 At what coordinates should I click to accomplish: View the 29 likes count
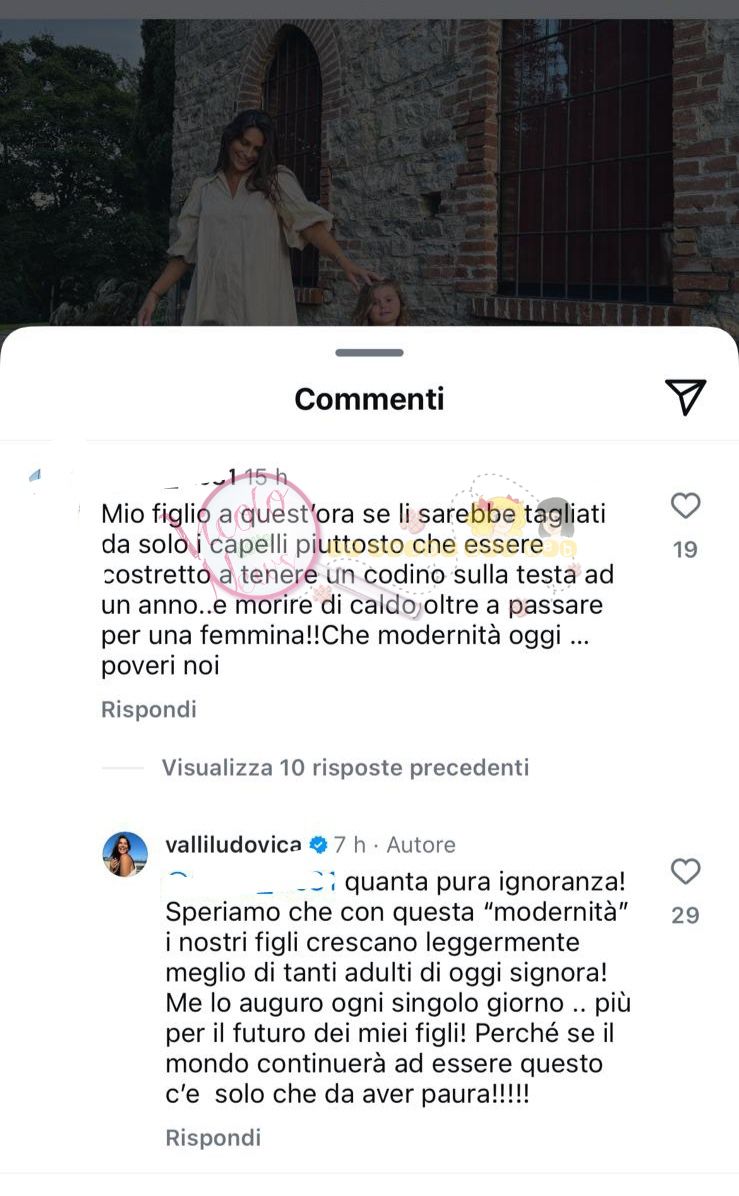(x=685, y=915)
